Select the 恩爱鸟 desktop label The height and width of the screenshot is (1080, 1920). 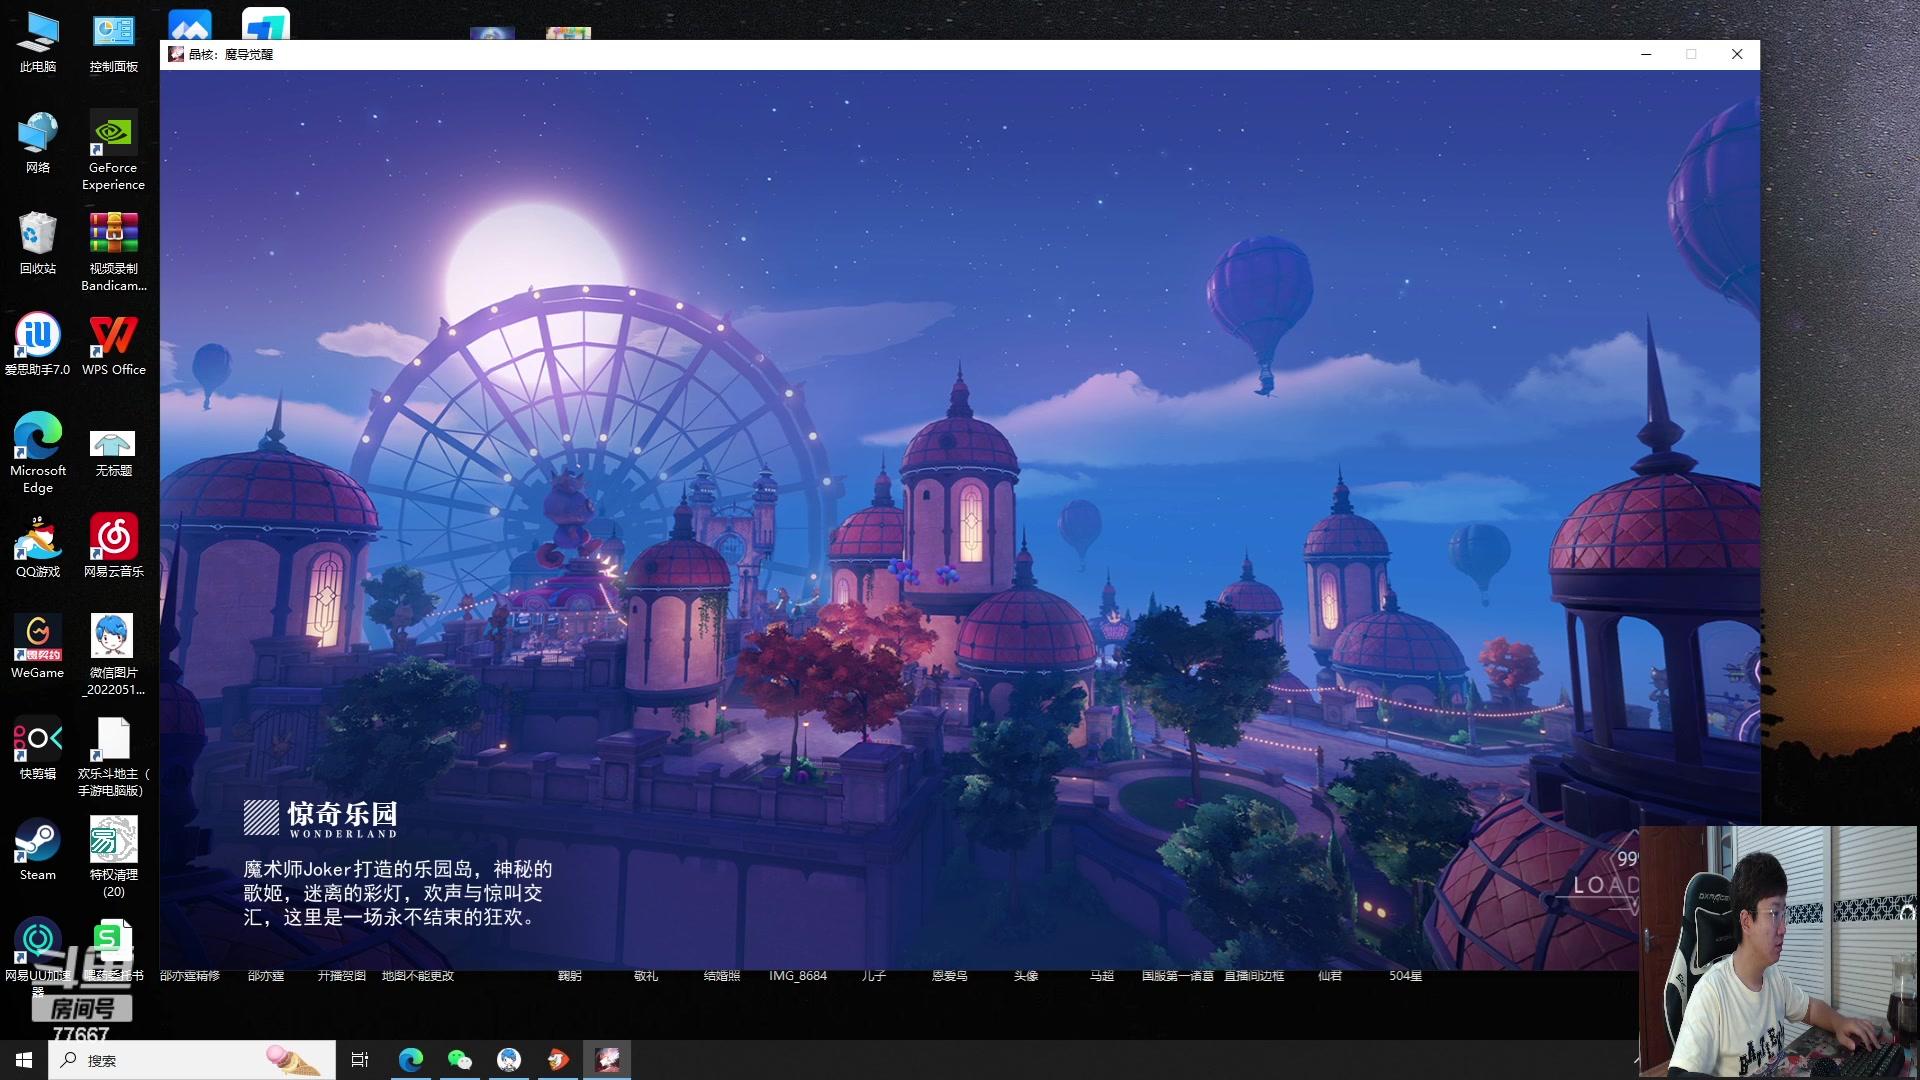pos(950,976)
